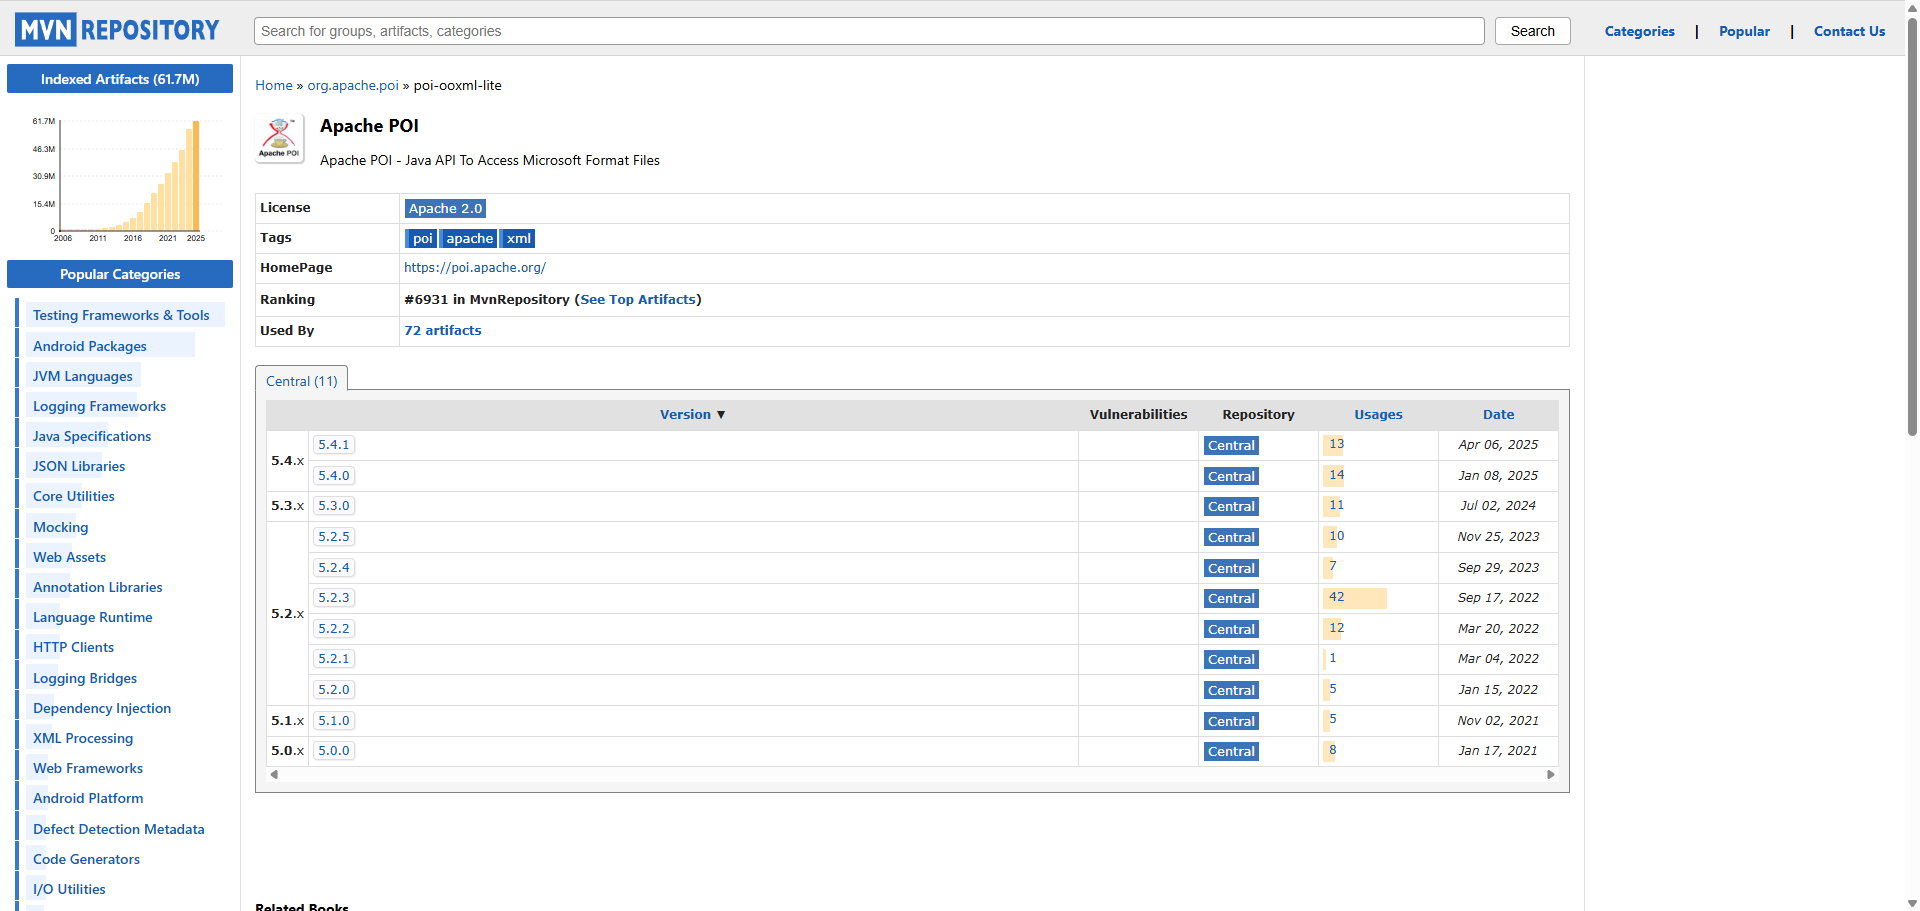Click the right arrow of table scrollbar
The width and height of the screenshot is (1920, 911).
pos(1551,774)
